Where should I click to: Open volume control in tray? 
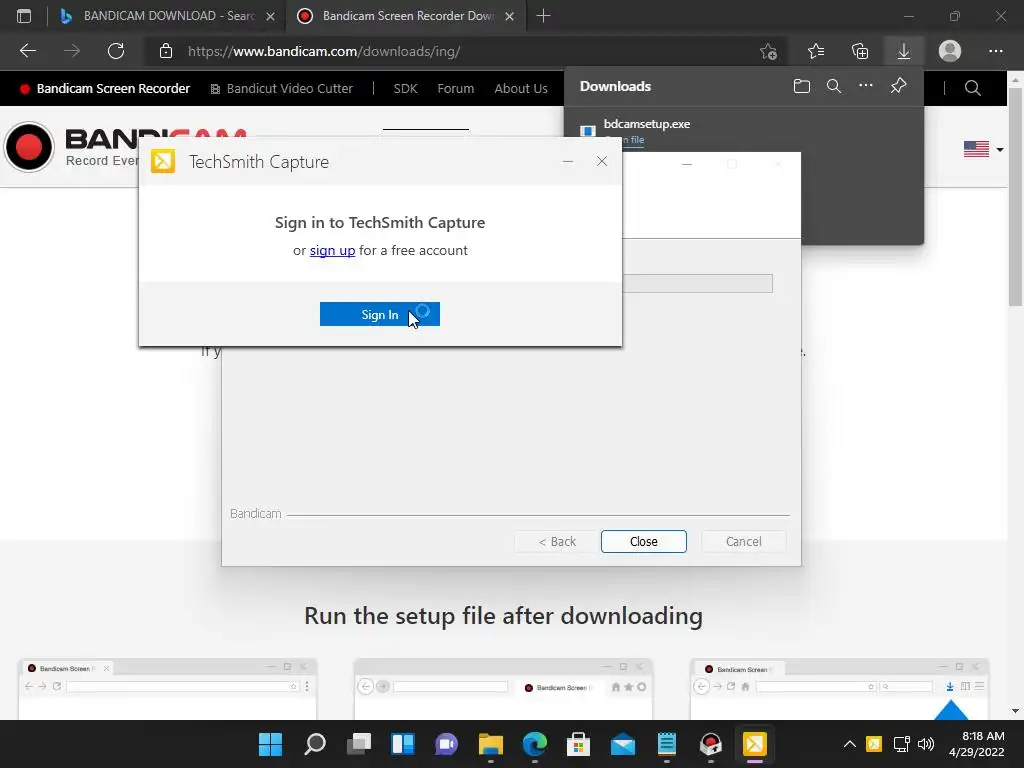pyautogui.click(x=926, y=744)
